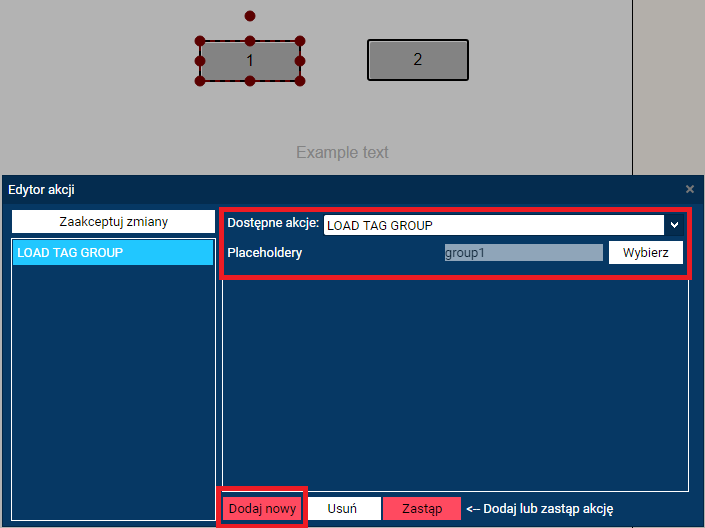Click the Placeholdery field containing group1
This screenshot has width=705, height=528.
coord(523,253)
